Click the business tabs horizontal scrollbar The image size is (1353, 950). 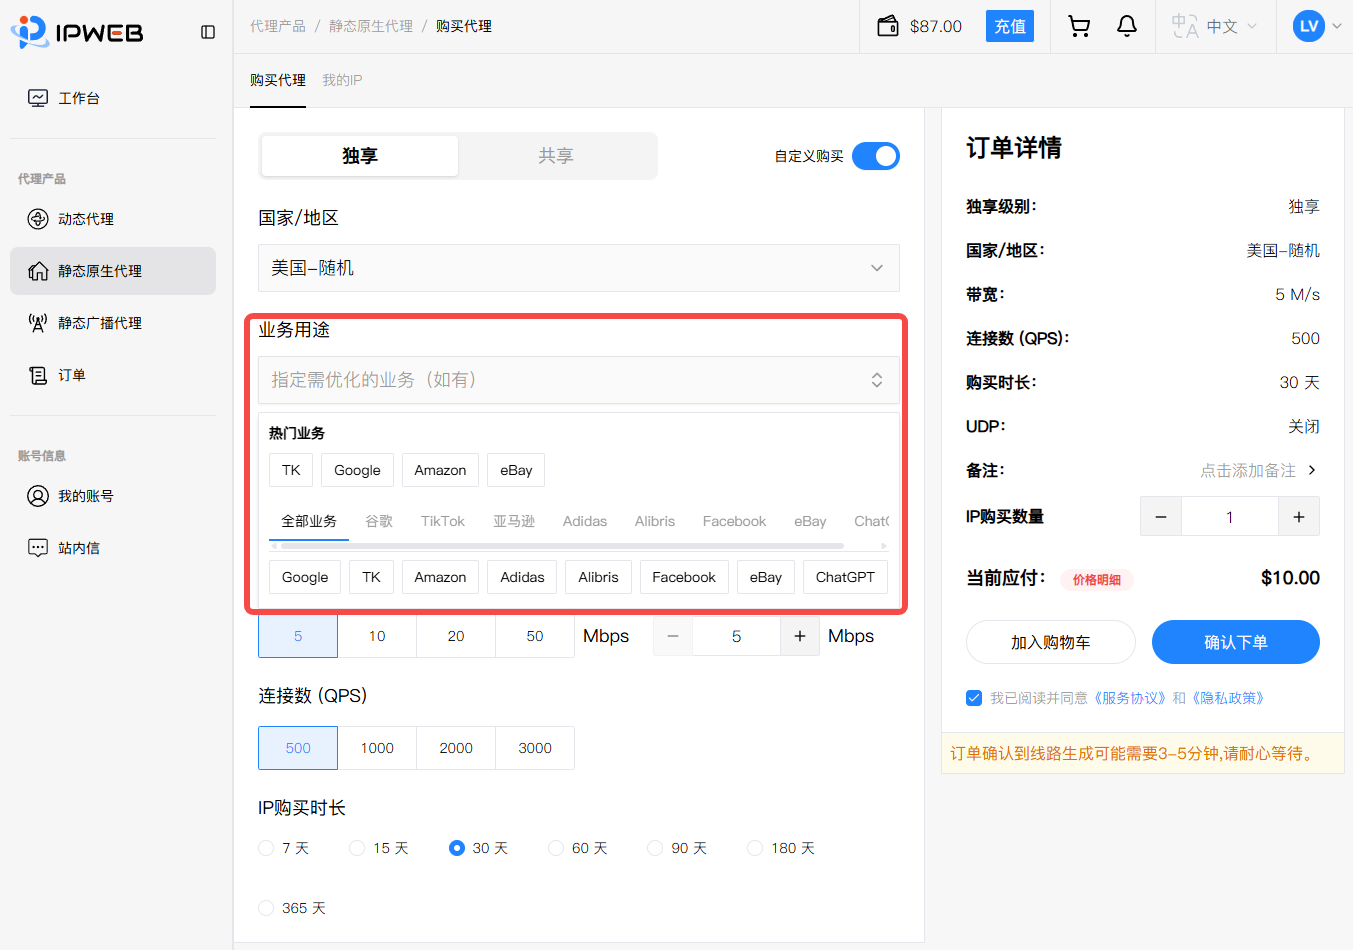(562, 546)
